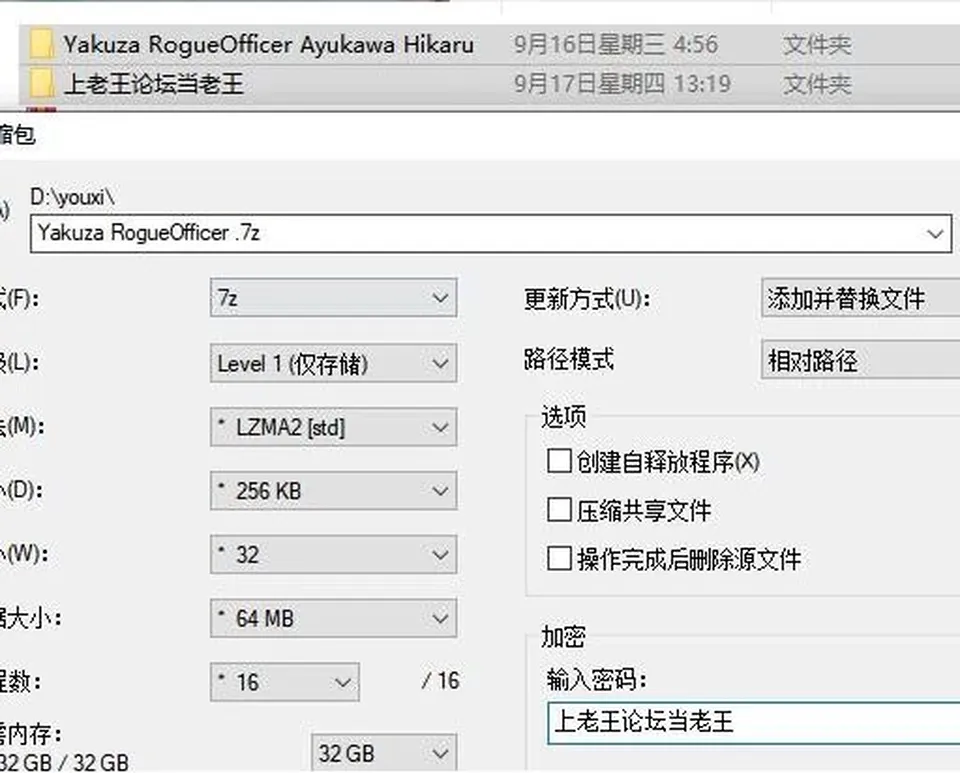The image size is (960, 773).
Task: Select the Yakuza RogueOfficer Ayukawa Hikaru folder icon
Action: 42,45
